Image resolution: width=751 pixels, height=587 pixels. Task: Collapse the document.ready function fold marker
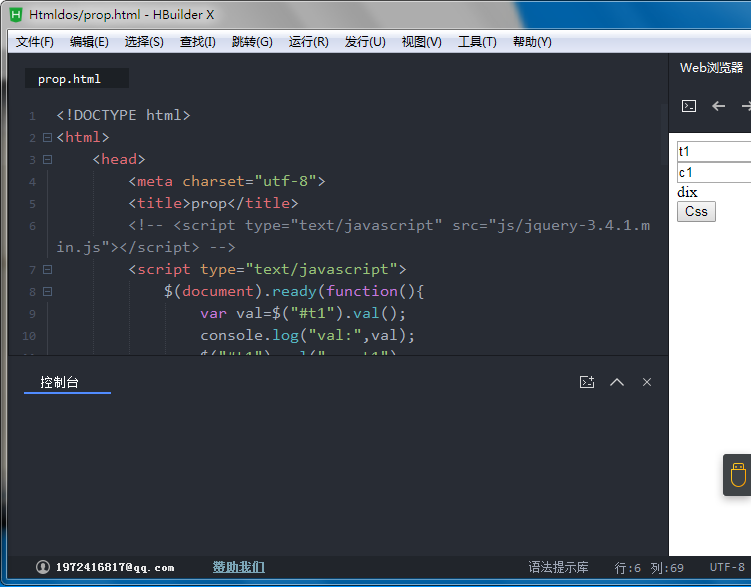pos(47,292)
